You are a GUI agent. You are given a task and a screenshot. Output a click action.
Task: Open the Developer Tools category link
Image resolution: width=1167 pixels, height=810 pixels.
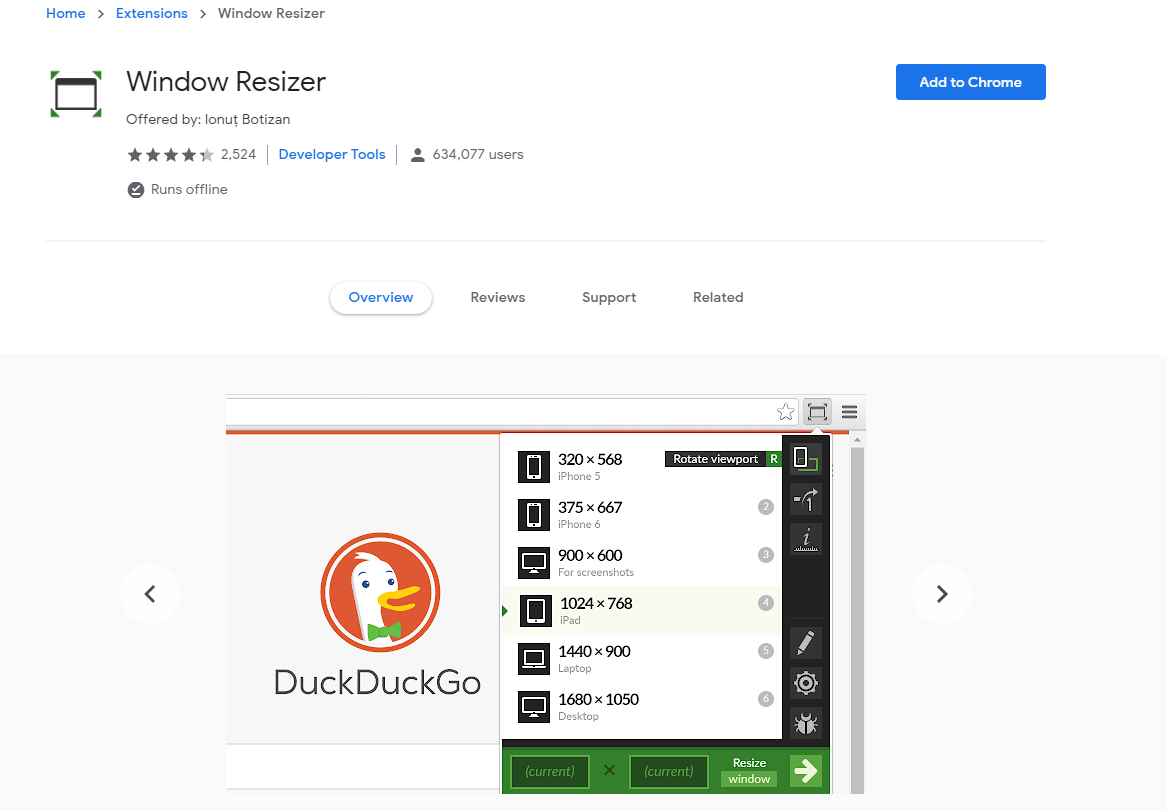coord(332,154)
